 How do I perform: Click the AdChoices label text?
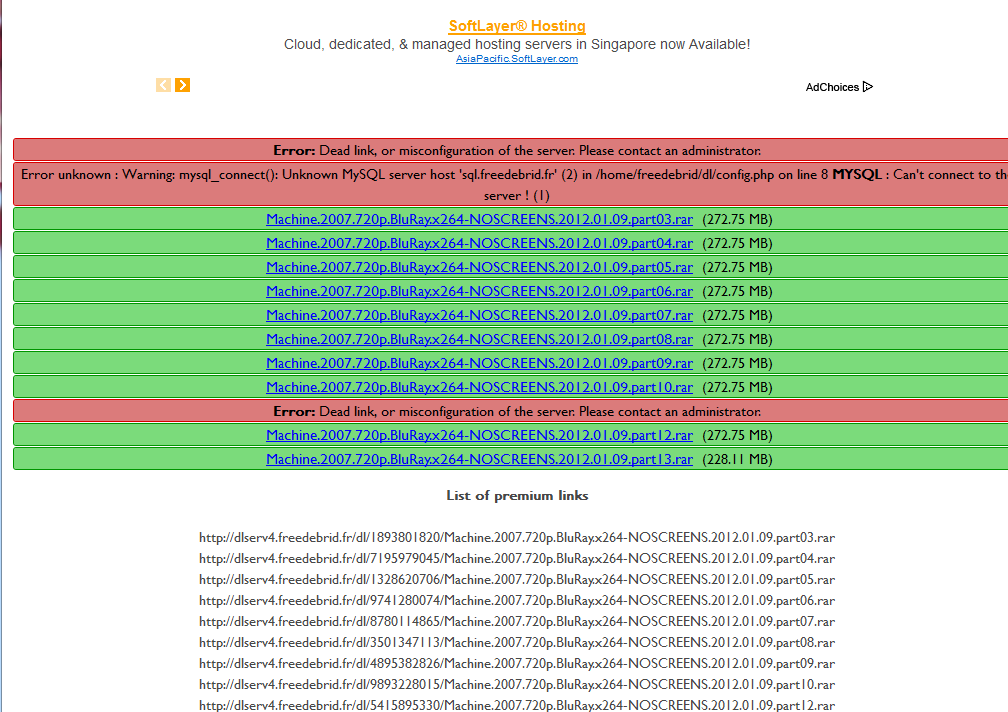click(832, 87)
